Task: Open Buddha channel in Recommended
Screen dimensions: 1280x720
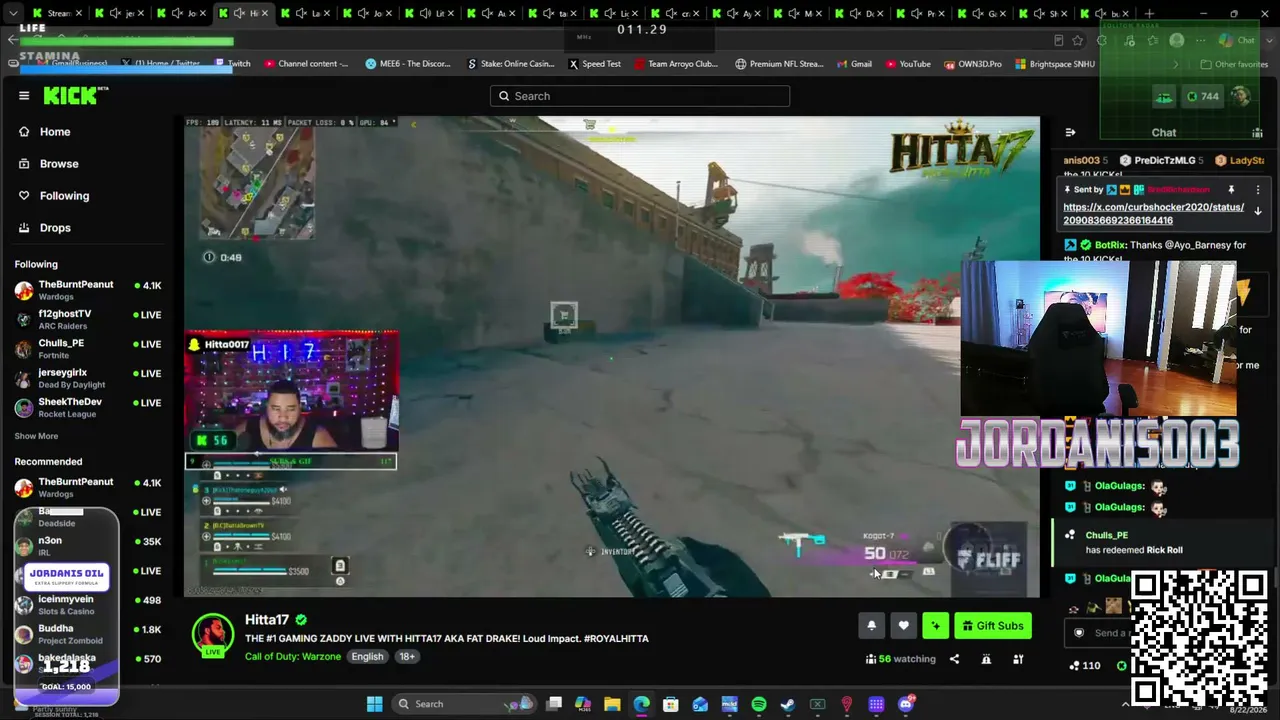Action: pyautogui.click(x=88, y=634)
